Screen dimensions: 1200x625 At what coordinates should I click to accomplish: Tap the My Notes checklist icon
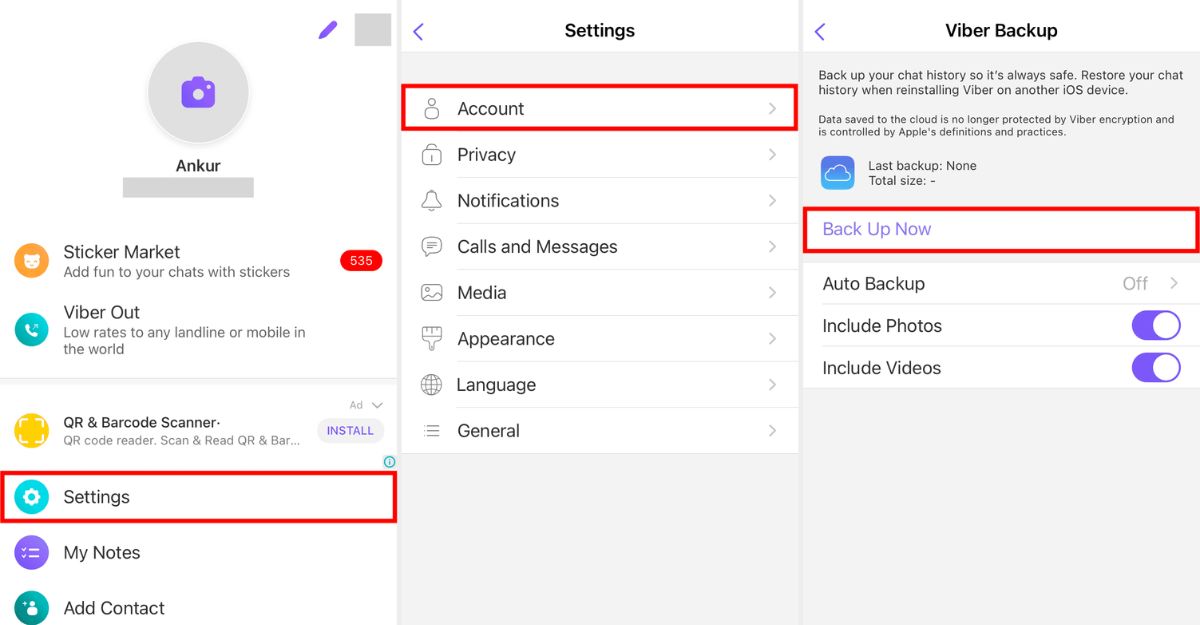click(x=31, y=552)
